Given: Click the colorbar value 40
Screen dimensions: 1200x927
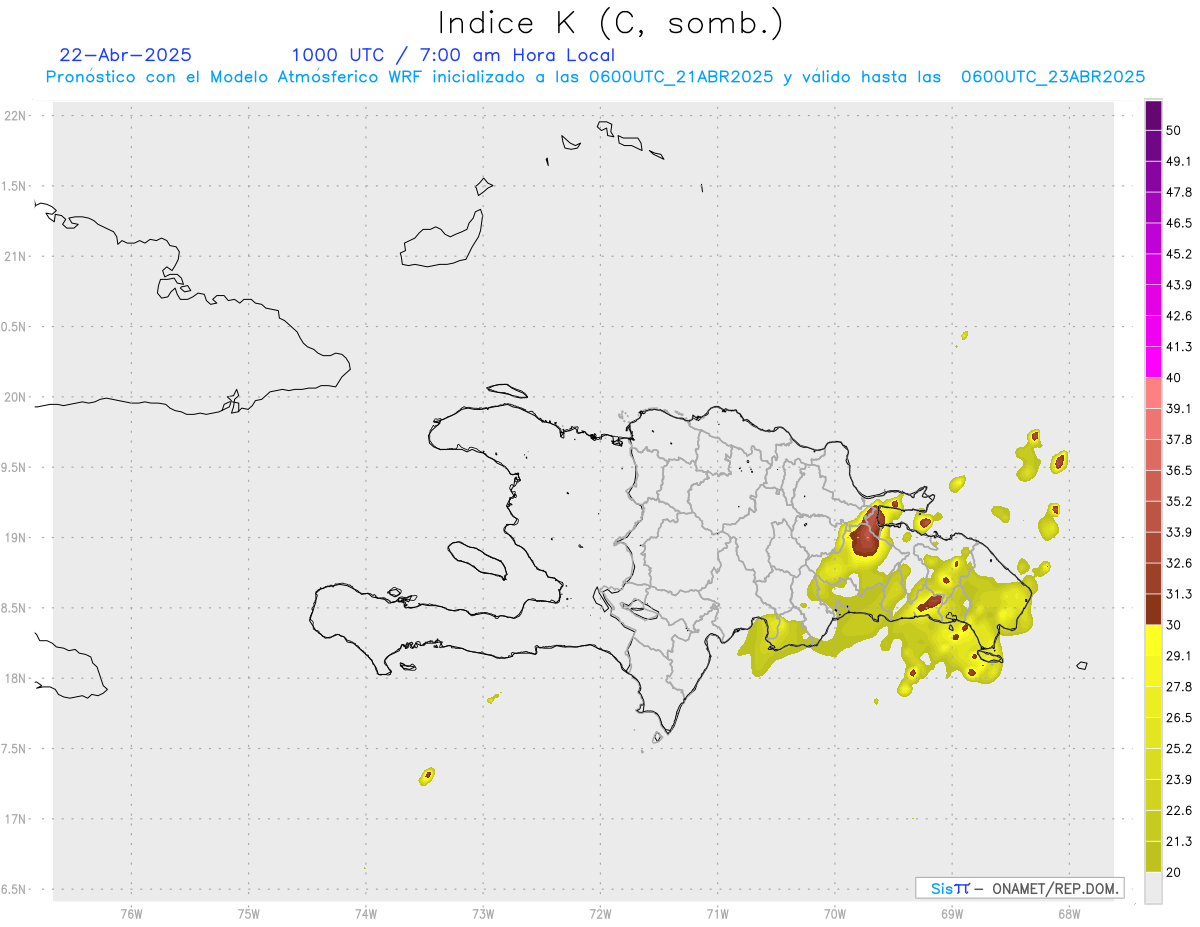Looking at the screenshot, I should 1175,378.
